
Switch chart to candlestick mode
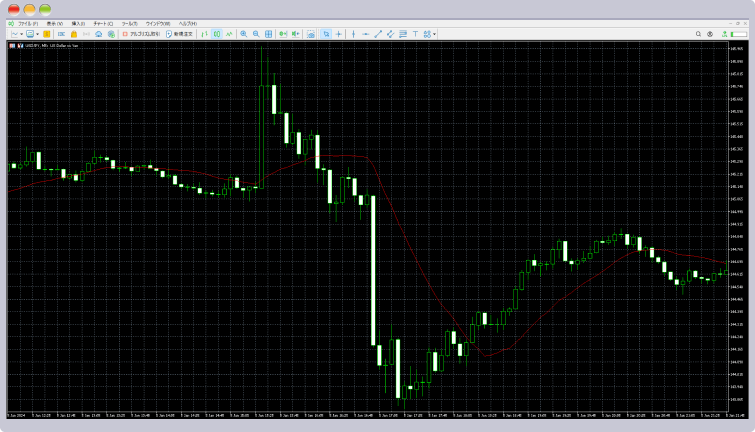click(216, 34)
